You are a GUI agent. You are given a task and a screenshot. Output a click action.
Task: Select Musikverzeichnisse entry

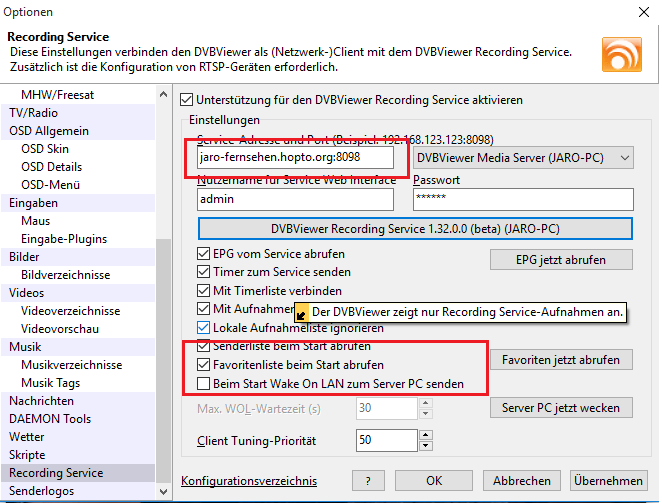click(78, 365)
